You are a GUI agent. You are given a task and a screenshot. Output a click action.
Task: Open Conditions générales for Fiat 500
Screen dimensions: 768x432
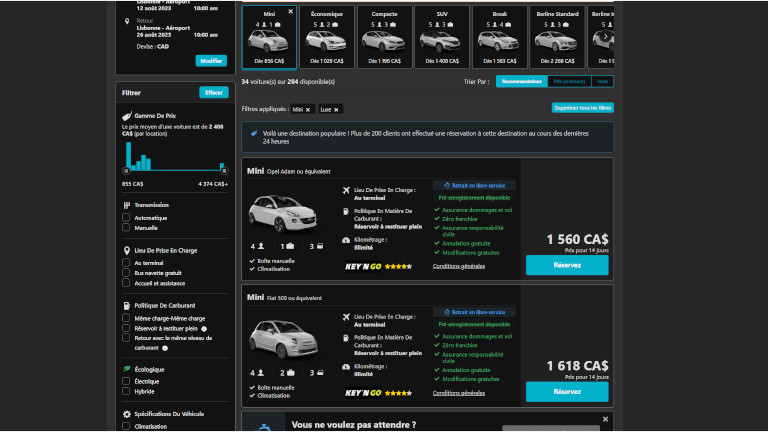(458, 393)
